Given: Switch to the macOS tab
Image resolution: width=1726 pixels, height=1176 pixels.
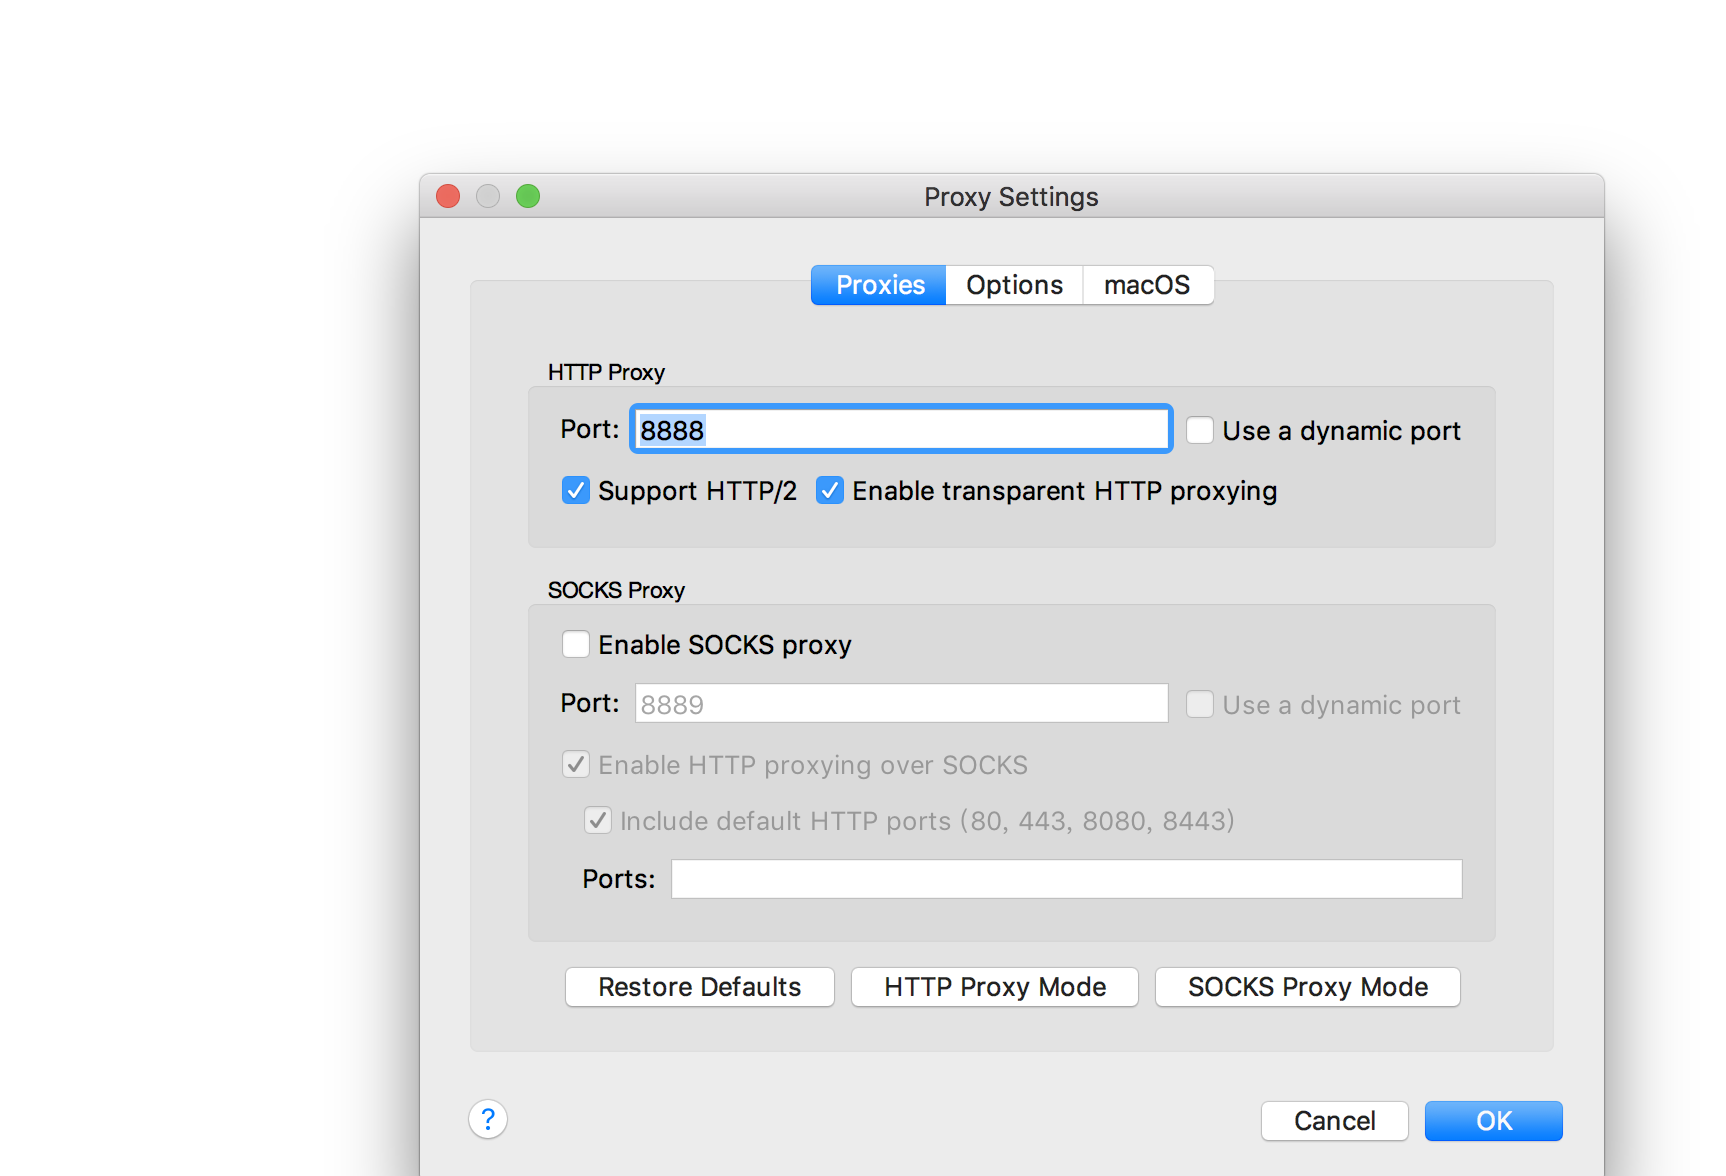Looking at the screenshot, I should pyautogui.click(x=1147, y=285).
